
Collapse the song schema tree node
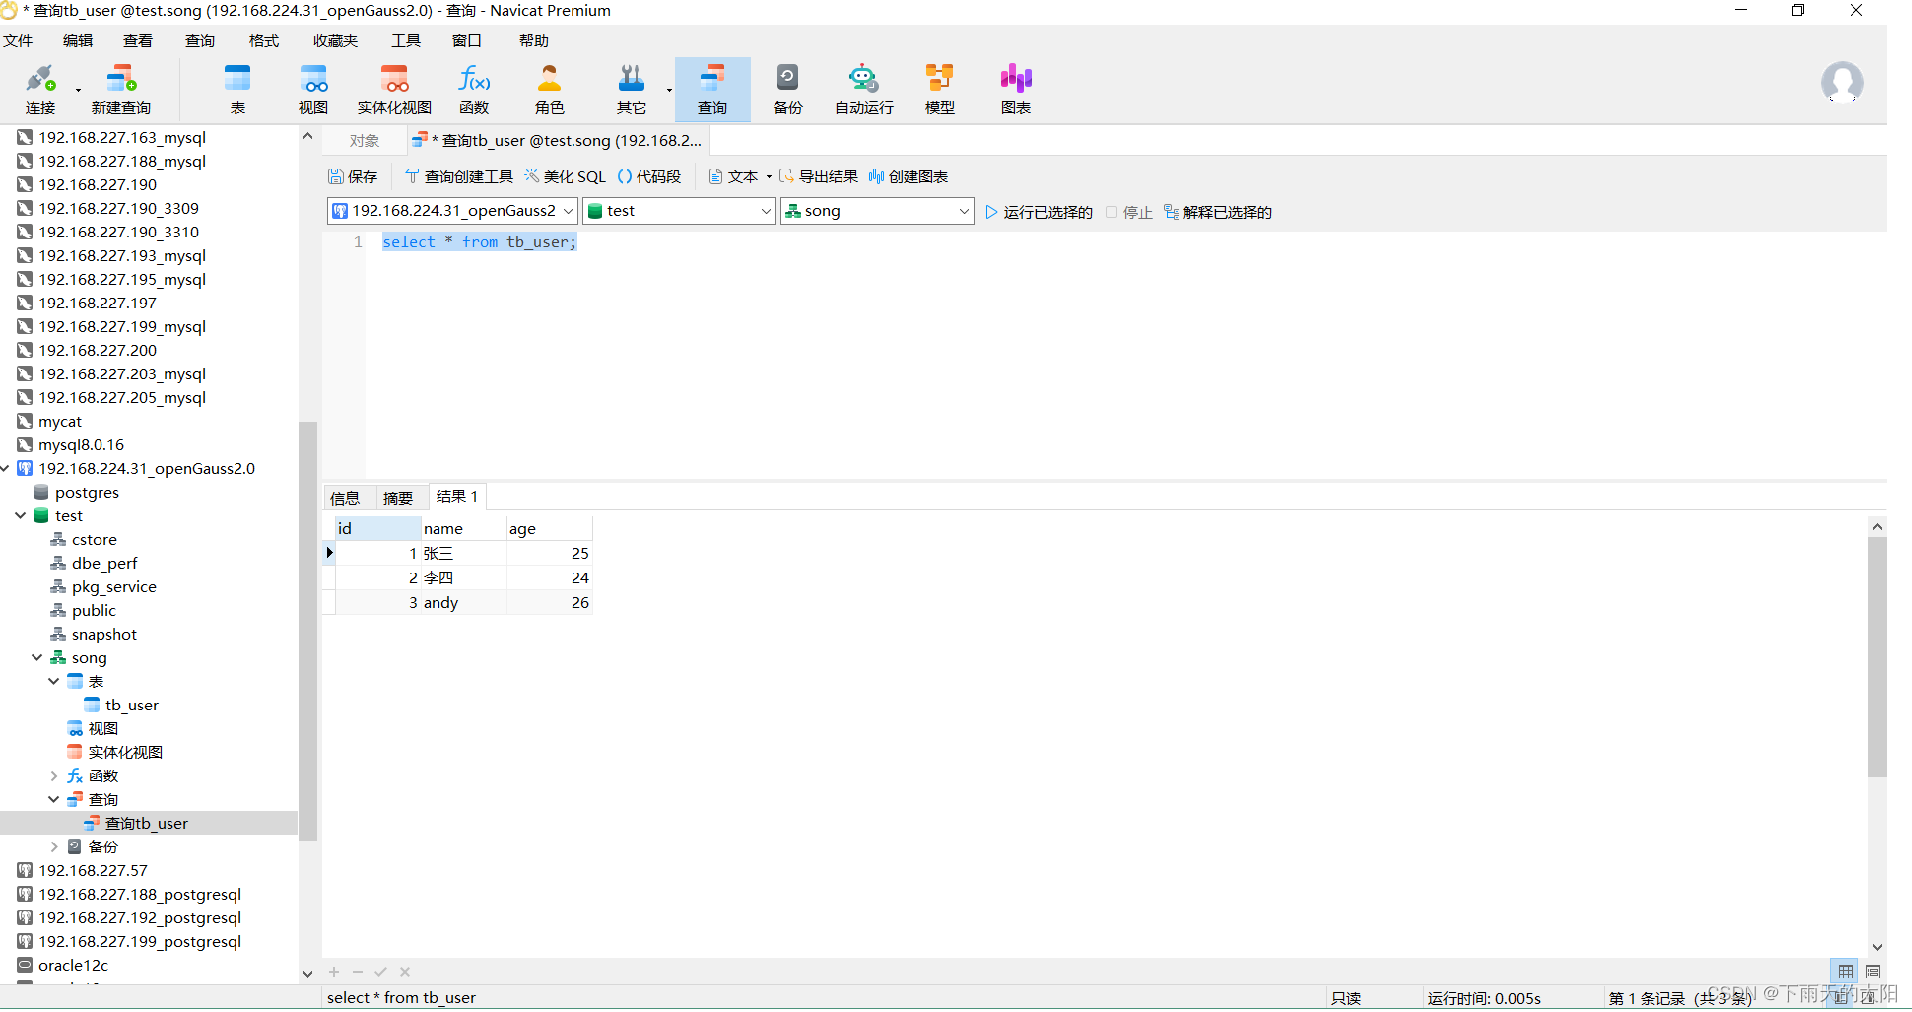[x=37, y=658]
